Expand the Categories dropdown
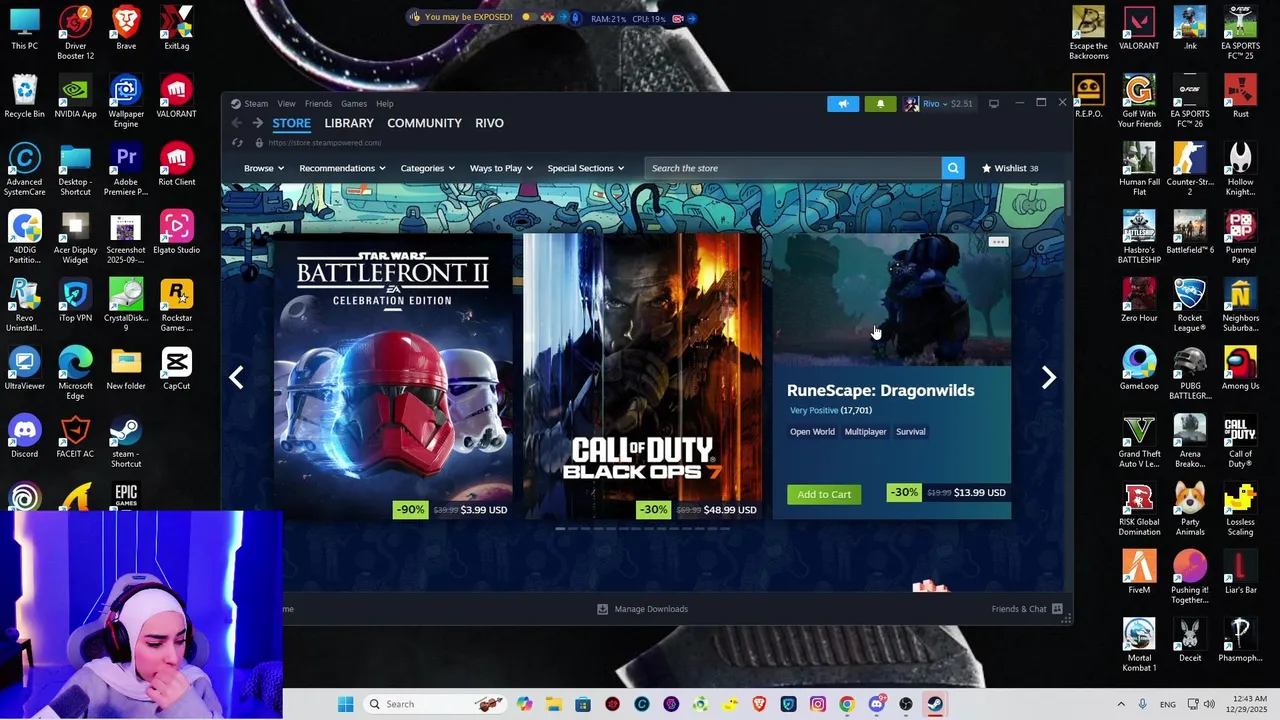 point(428,168)
